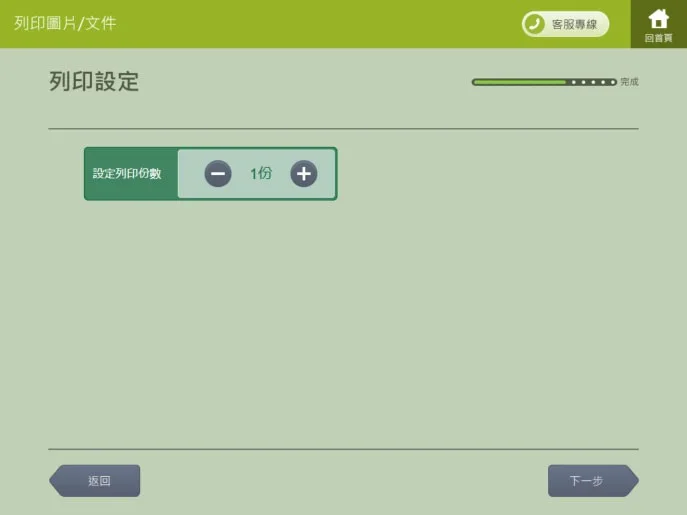This screenshot has width=687, height=515.
Task: Click the 列印圖片/文件 header title
Action: (65, 23)
